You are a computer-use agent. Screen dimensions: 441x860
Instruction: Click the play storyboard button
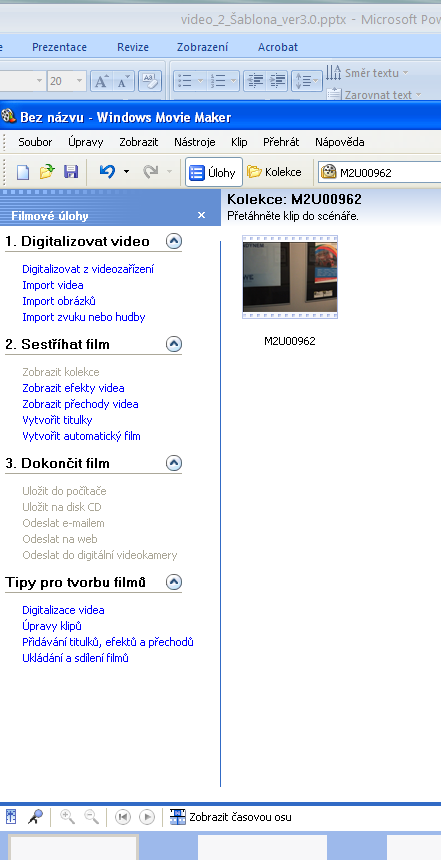coord(147,817)
